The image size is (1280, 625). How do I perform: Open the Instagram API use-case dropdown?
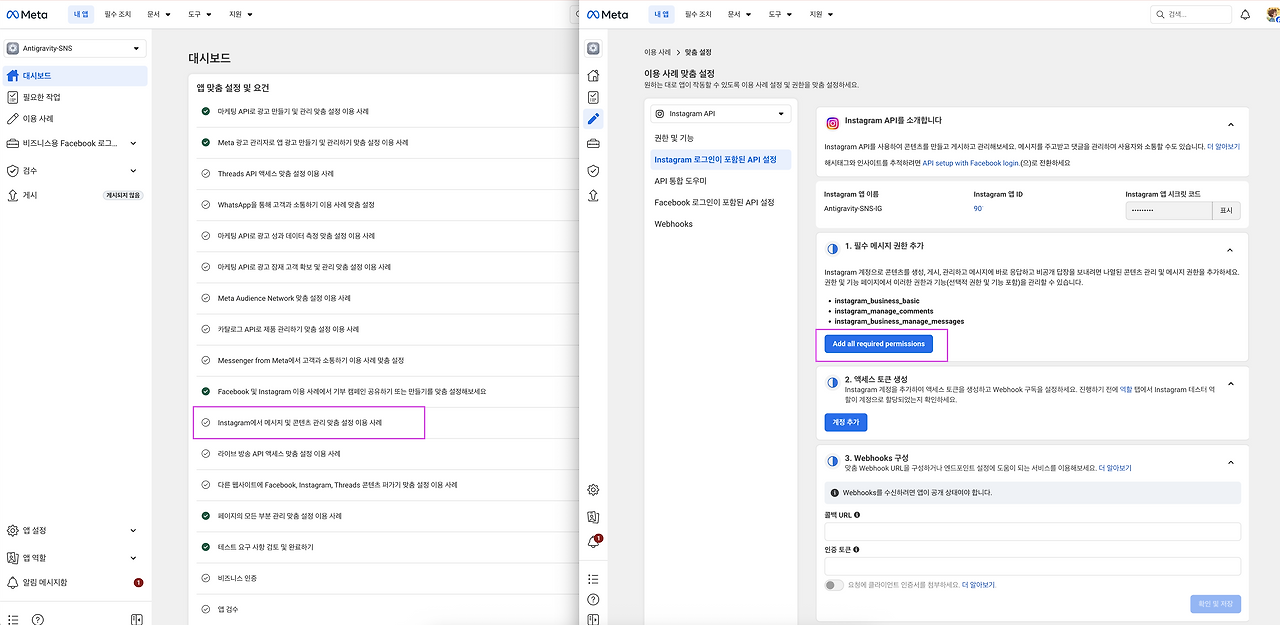[720, 114]
